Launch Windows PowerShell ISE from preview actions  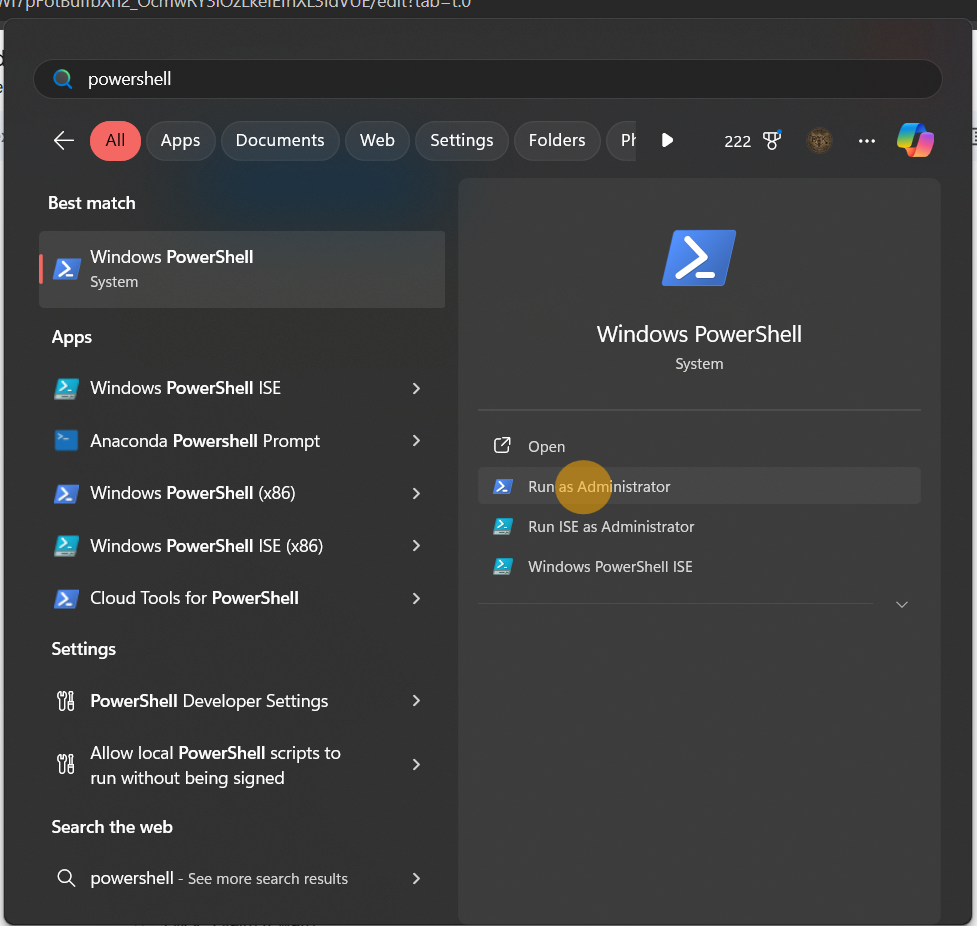[699, 566]
